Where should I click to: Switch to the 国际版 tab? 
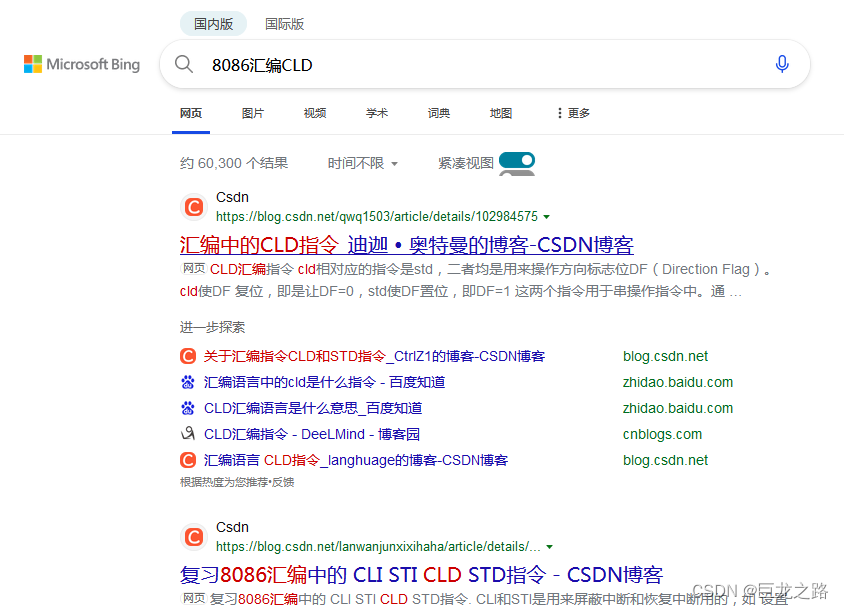pyautogui.click(x=284, y=24)
